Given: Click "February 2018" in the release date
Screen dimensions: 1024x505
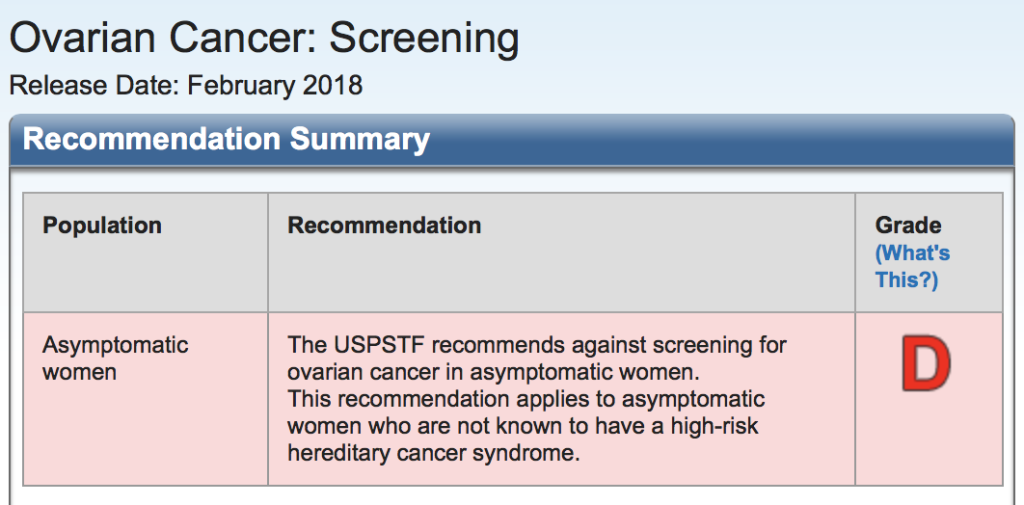Looking at the screenshot, I should click(x=274, y=85).
